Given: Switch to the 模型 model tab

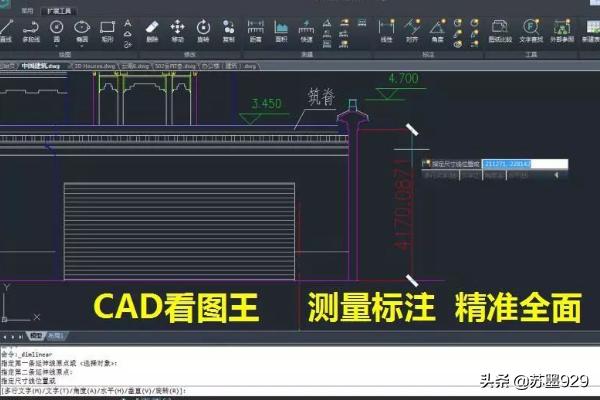Looking at the screenshot, I should (x=36, y=336).
